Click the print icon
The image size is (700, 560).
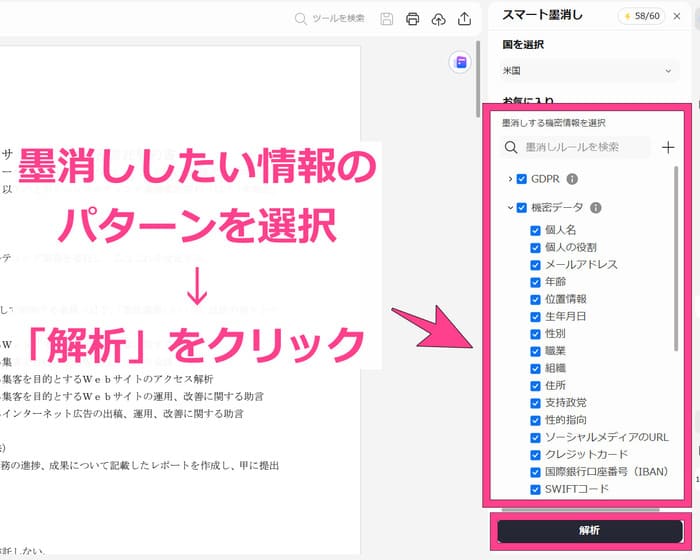(x=412, y=19)
